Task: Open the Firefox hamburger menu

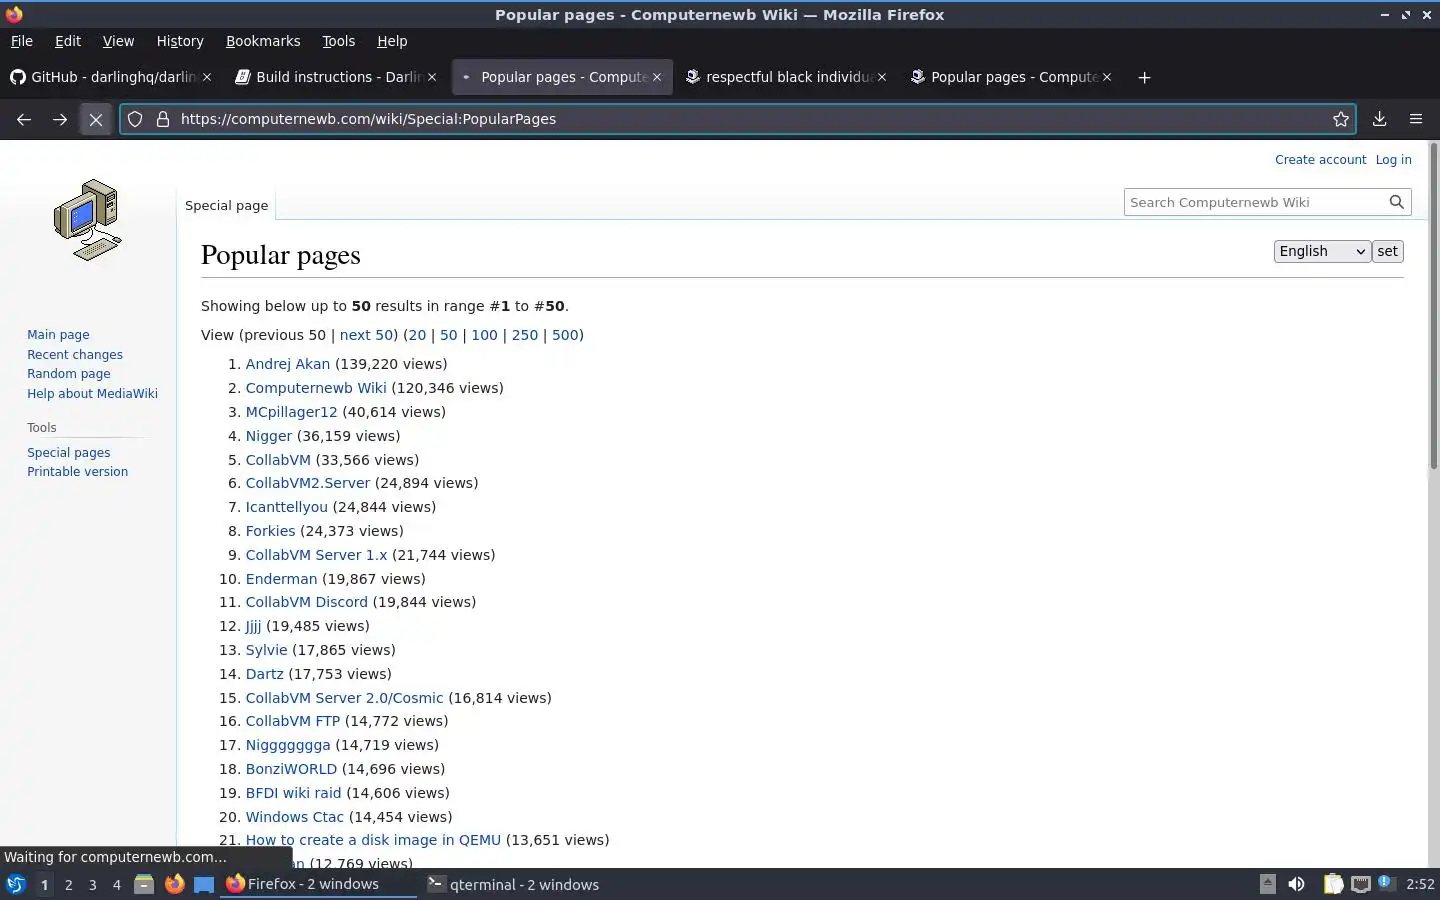Action: click(1415, 119)
